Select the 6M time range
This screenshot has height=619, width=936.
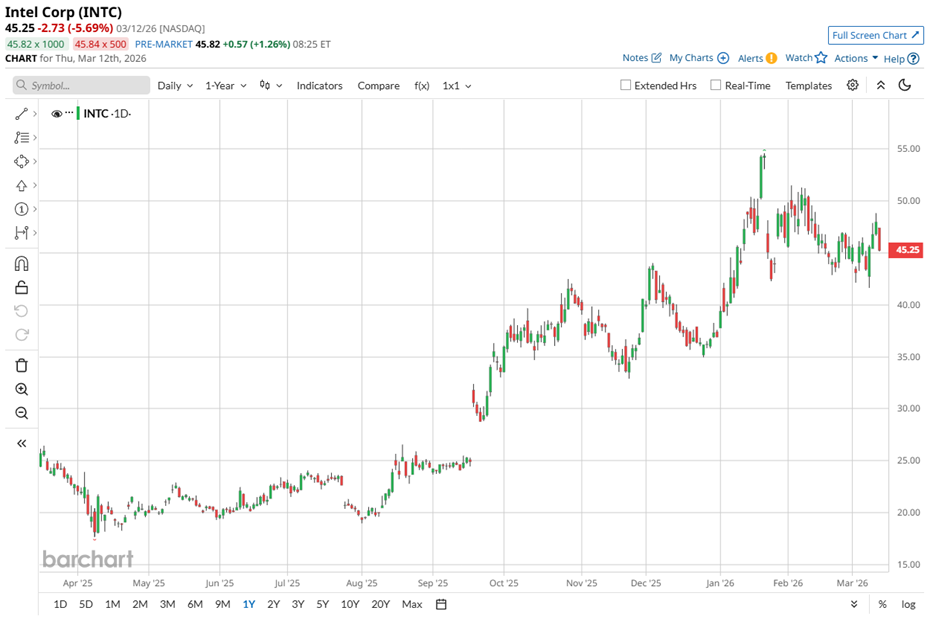tap(195, 605)
